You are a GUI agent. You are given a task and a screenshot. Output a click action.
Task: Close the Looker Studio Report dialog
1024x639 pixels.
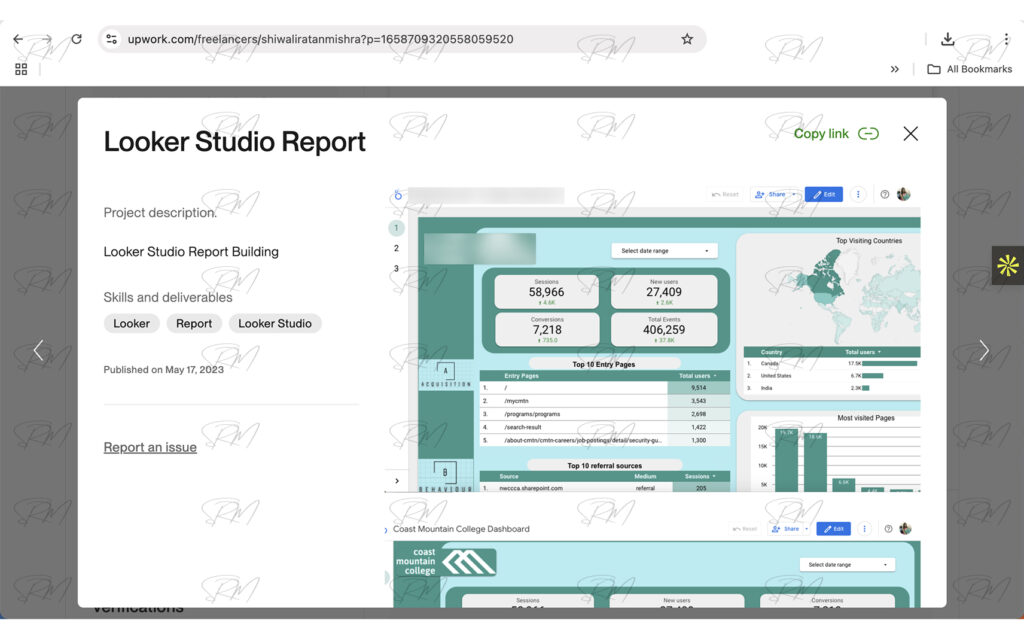[910, 134]
